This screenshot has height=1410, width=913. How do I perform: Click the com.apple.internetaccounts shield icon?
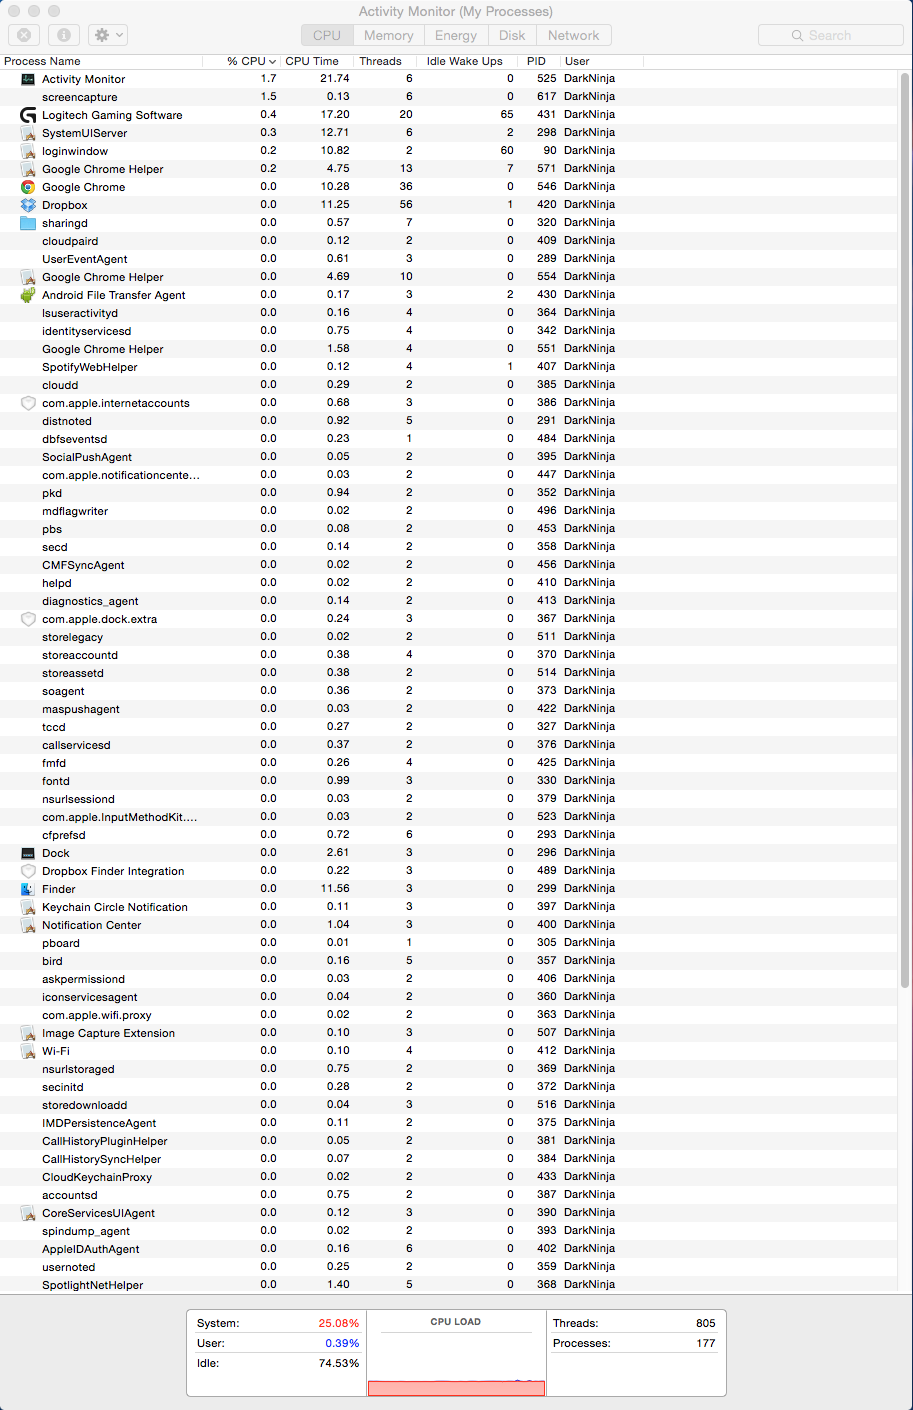28,403
